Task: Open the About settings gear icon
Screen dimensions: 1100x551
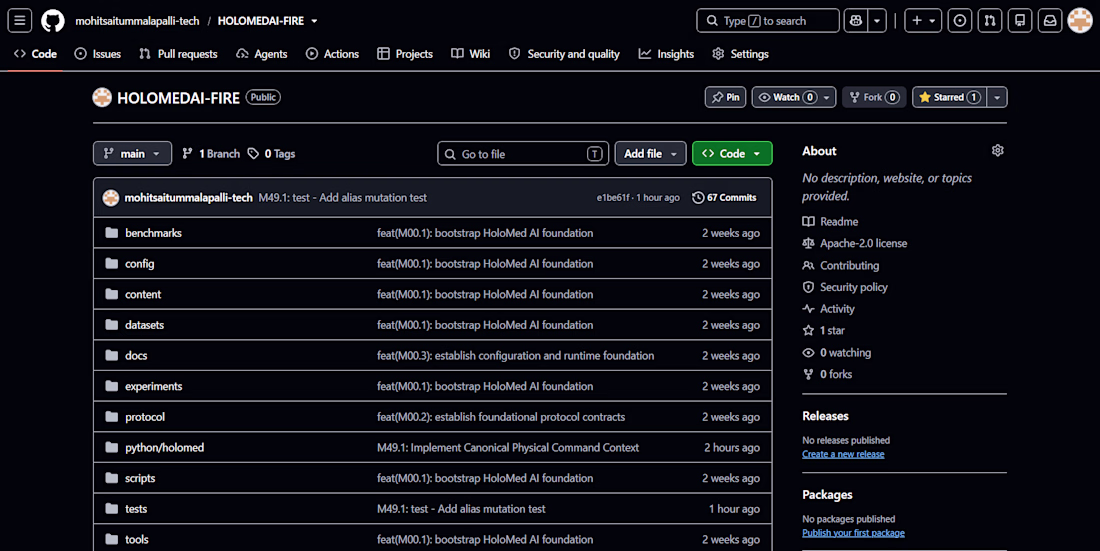Action: tap(998, 150)
